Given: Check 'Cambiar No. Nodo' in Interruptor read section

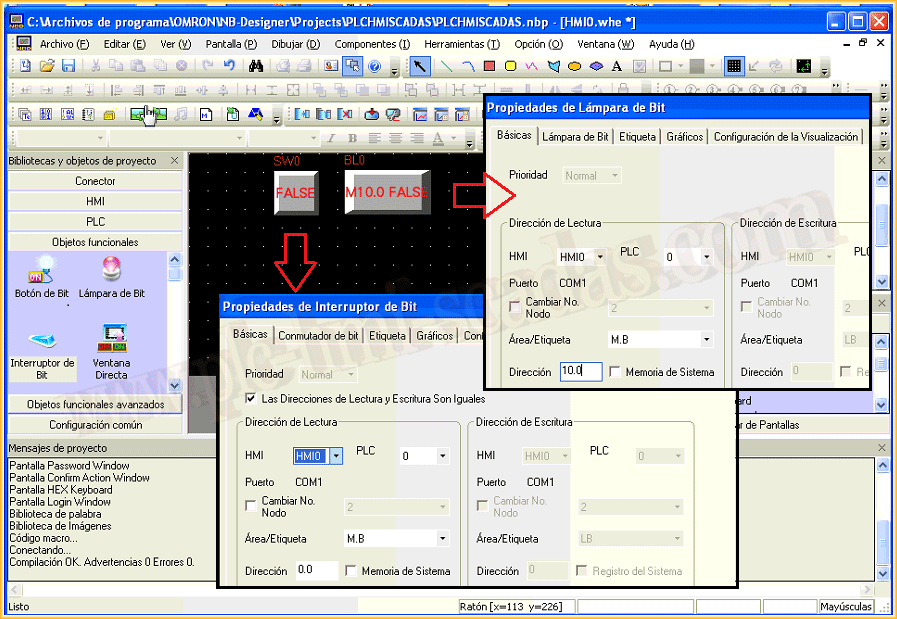Looking at the screenshot, I should coord(251,506).
